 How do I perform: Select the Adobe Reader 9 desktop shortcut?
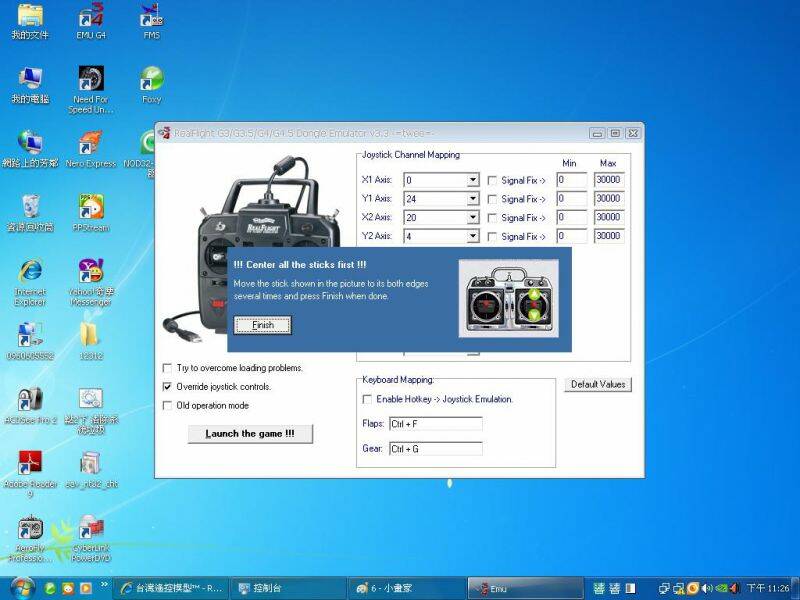[30, 474]
